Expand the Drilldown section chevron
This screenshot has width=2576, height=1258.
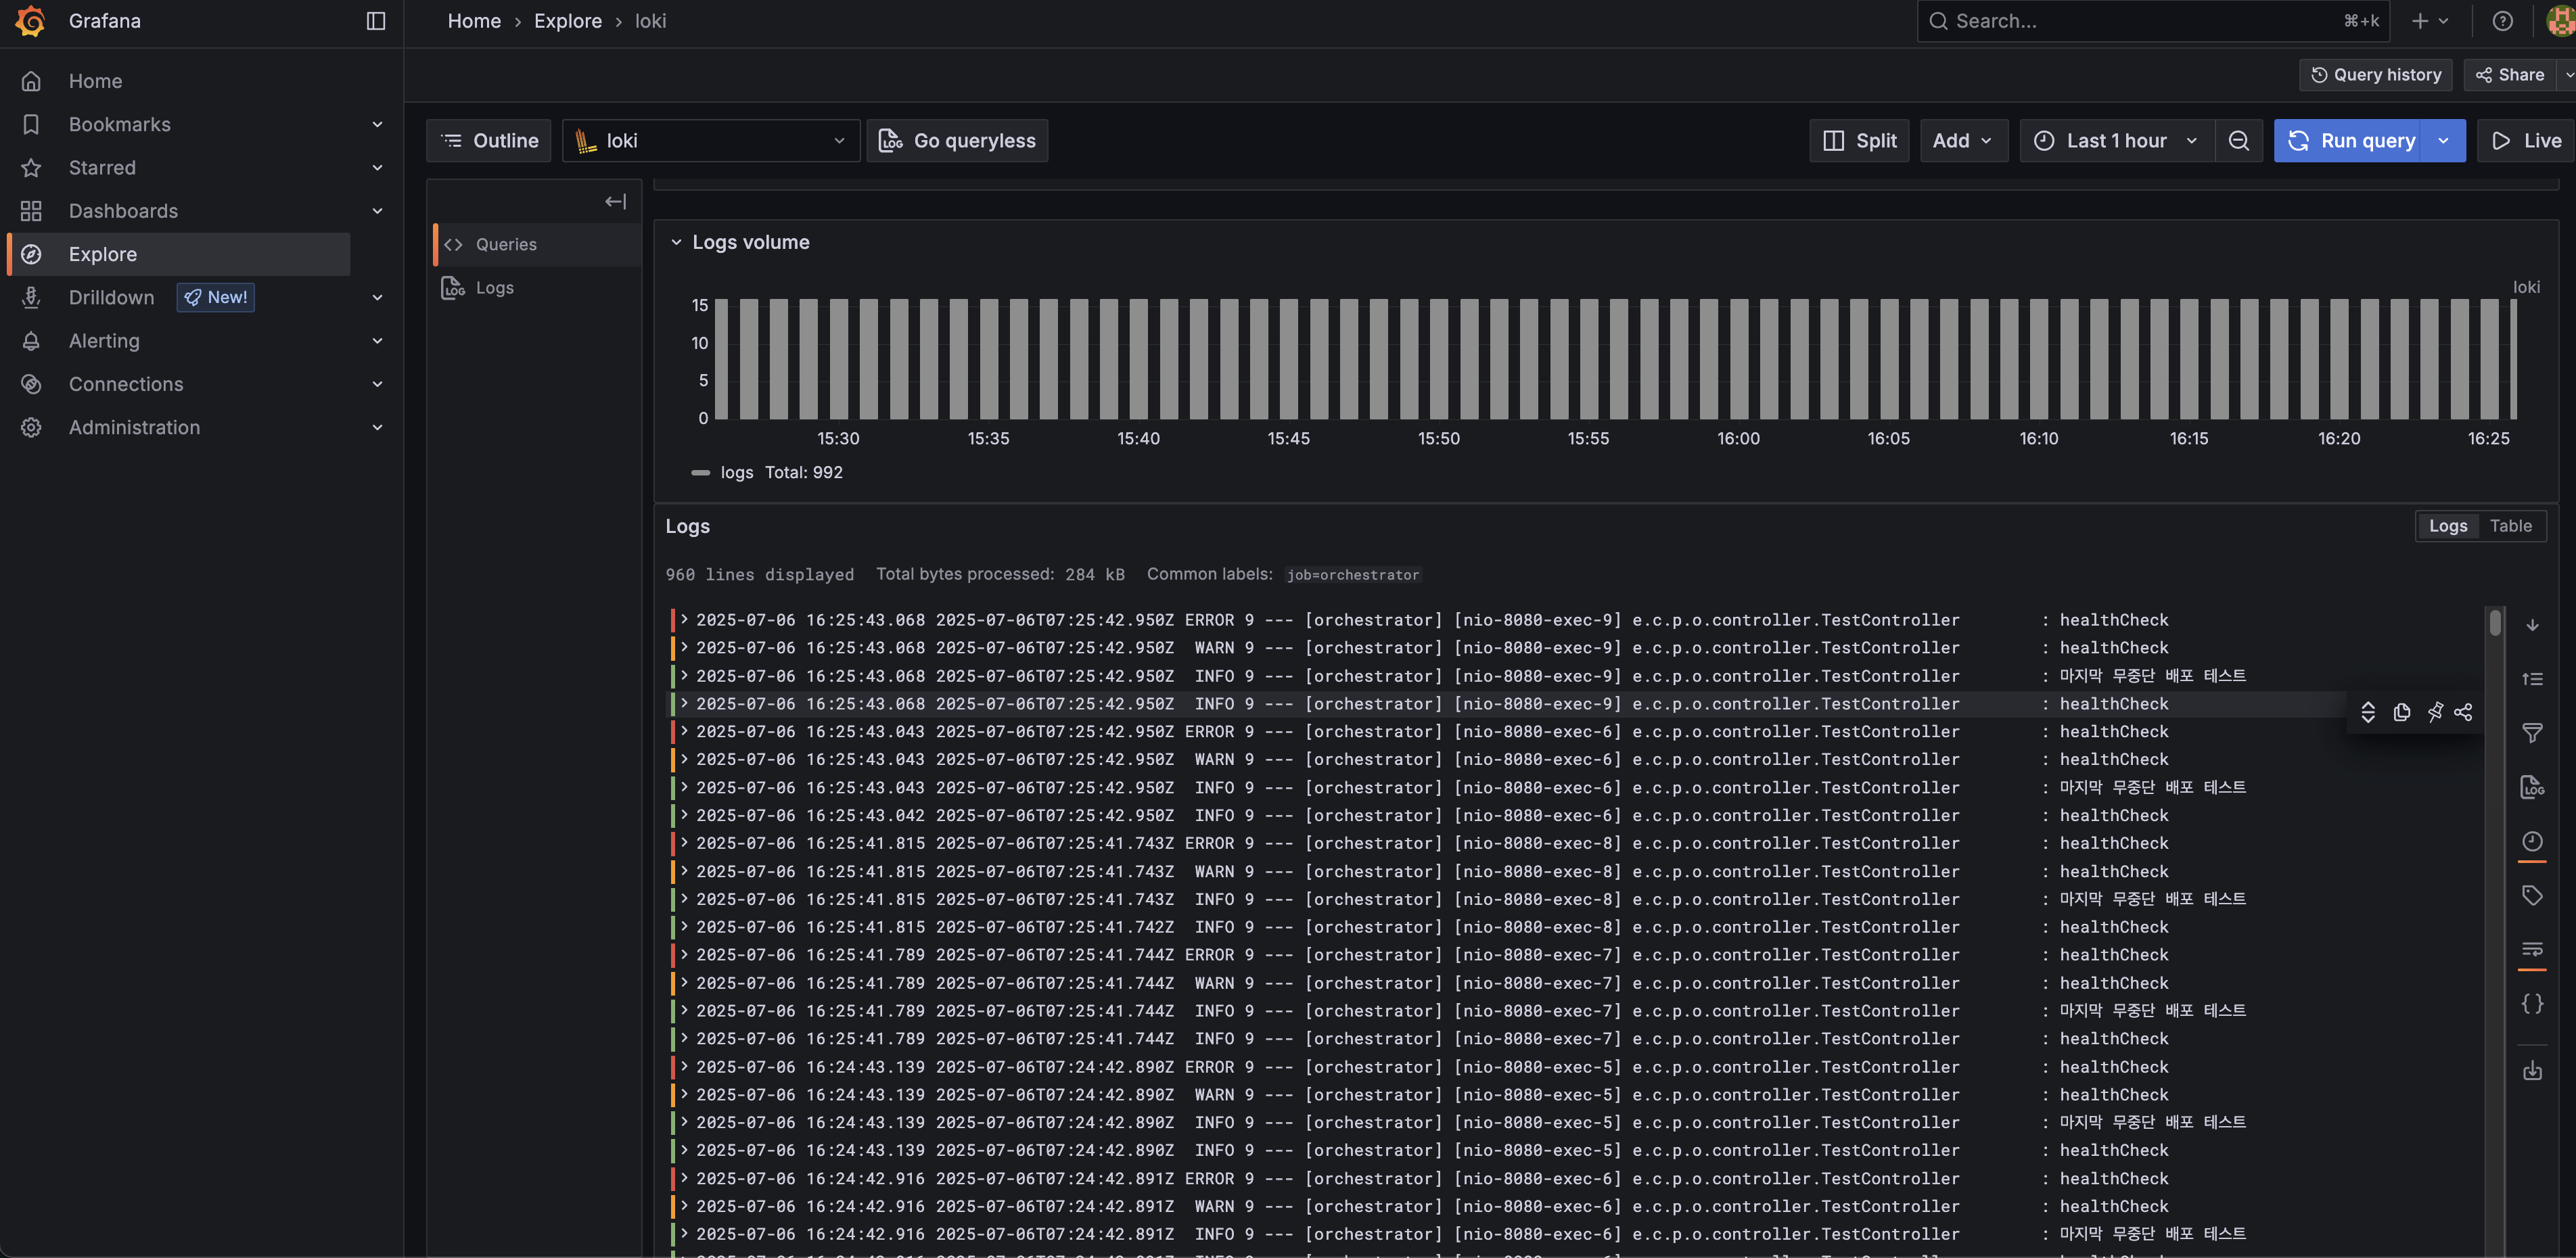click(377, 297)
